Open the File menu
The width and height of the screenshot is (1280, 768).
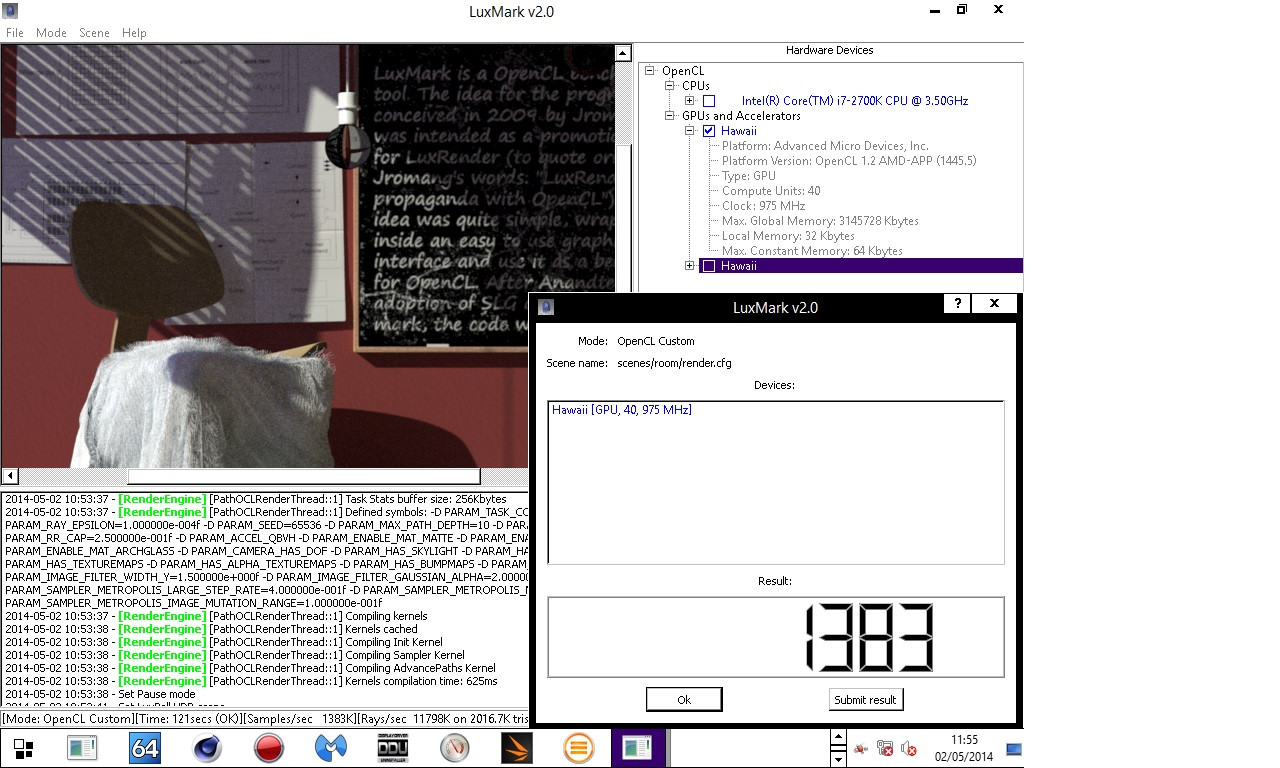[14, 33]
